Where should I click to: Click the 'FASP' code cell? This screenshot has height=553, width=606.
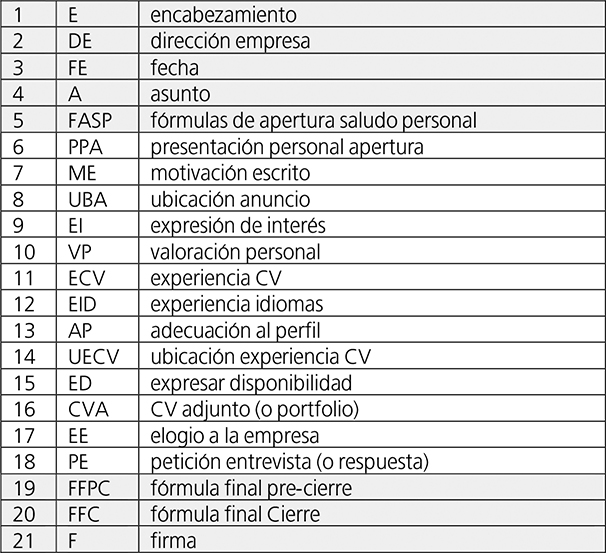point(89,120)
